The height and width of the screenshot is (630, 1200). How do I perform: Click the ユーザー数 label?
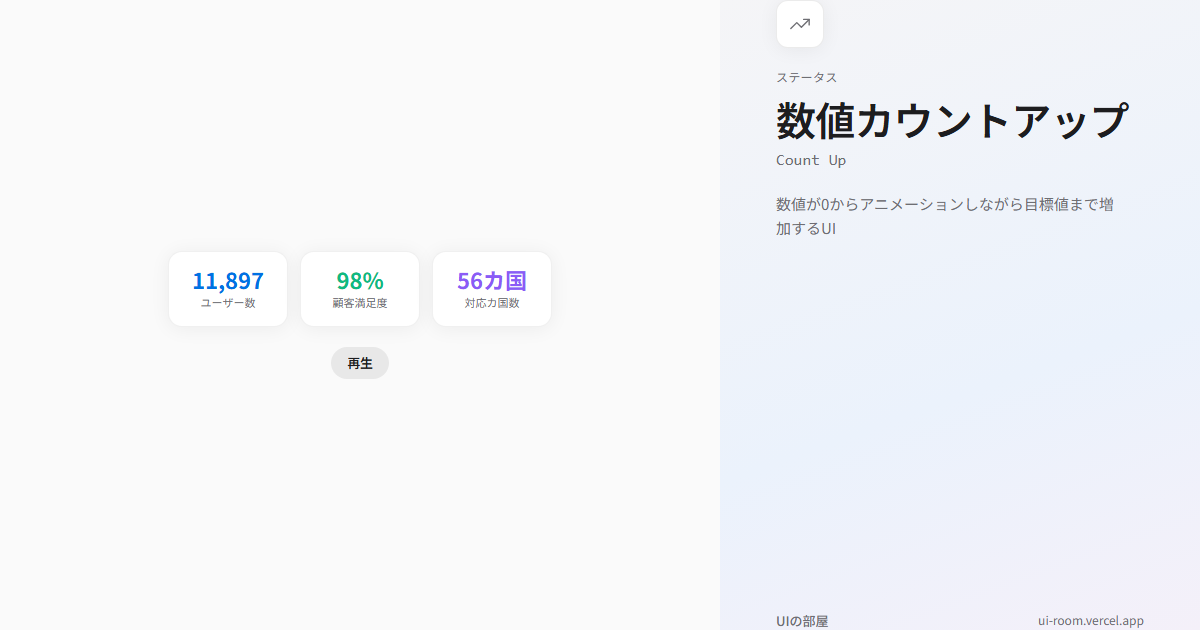[x=228, y=303]
